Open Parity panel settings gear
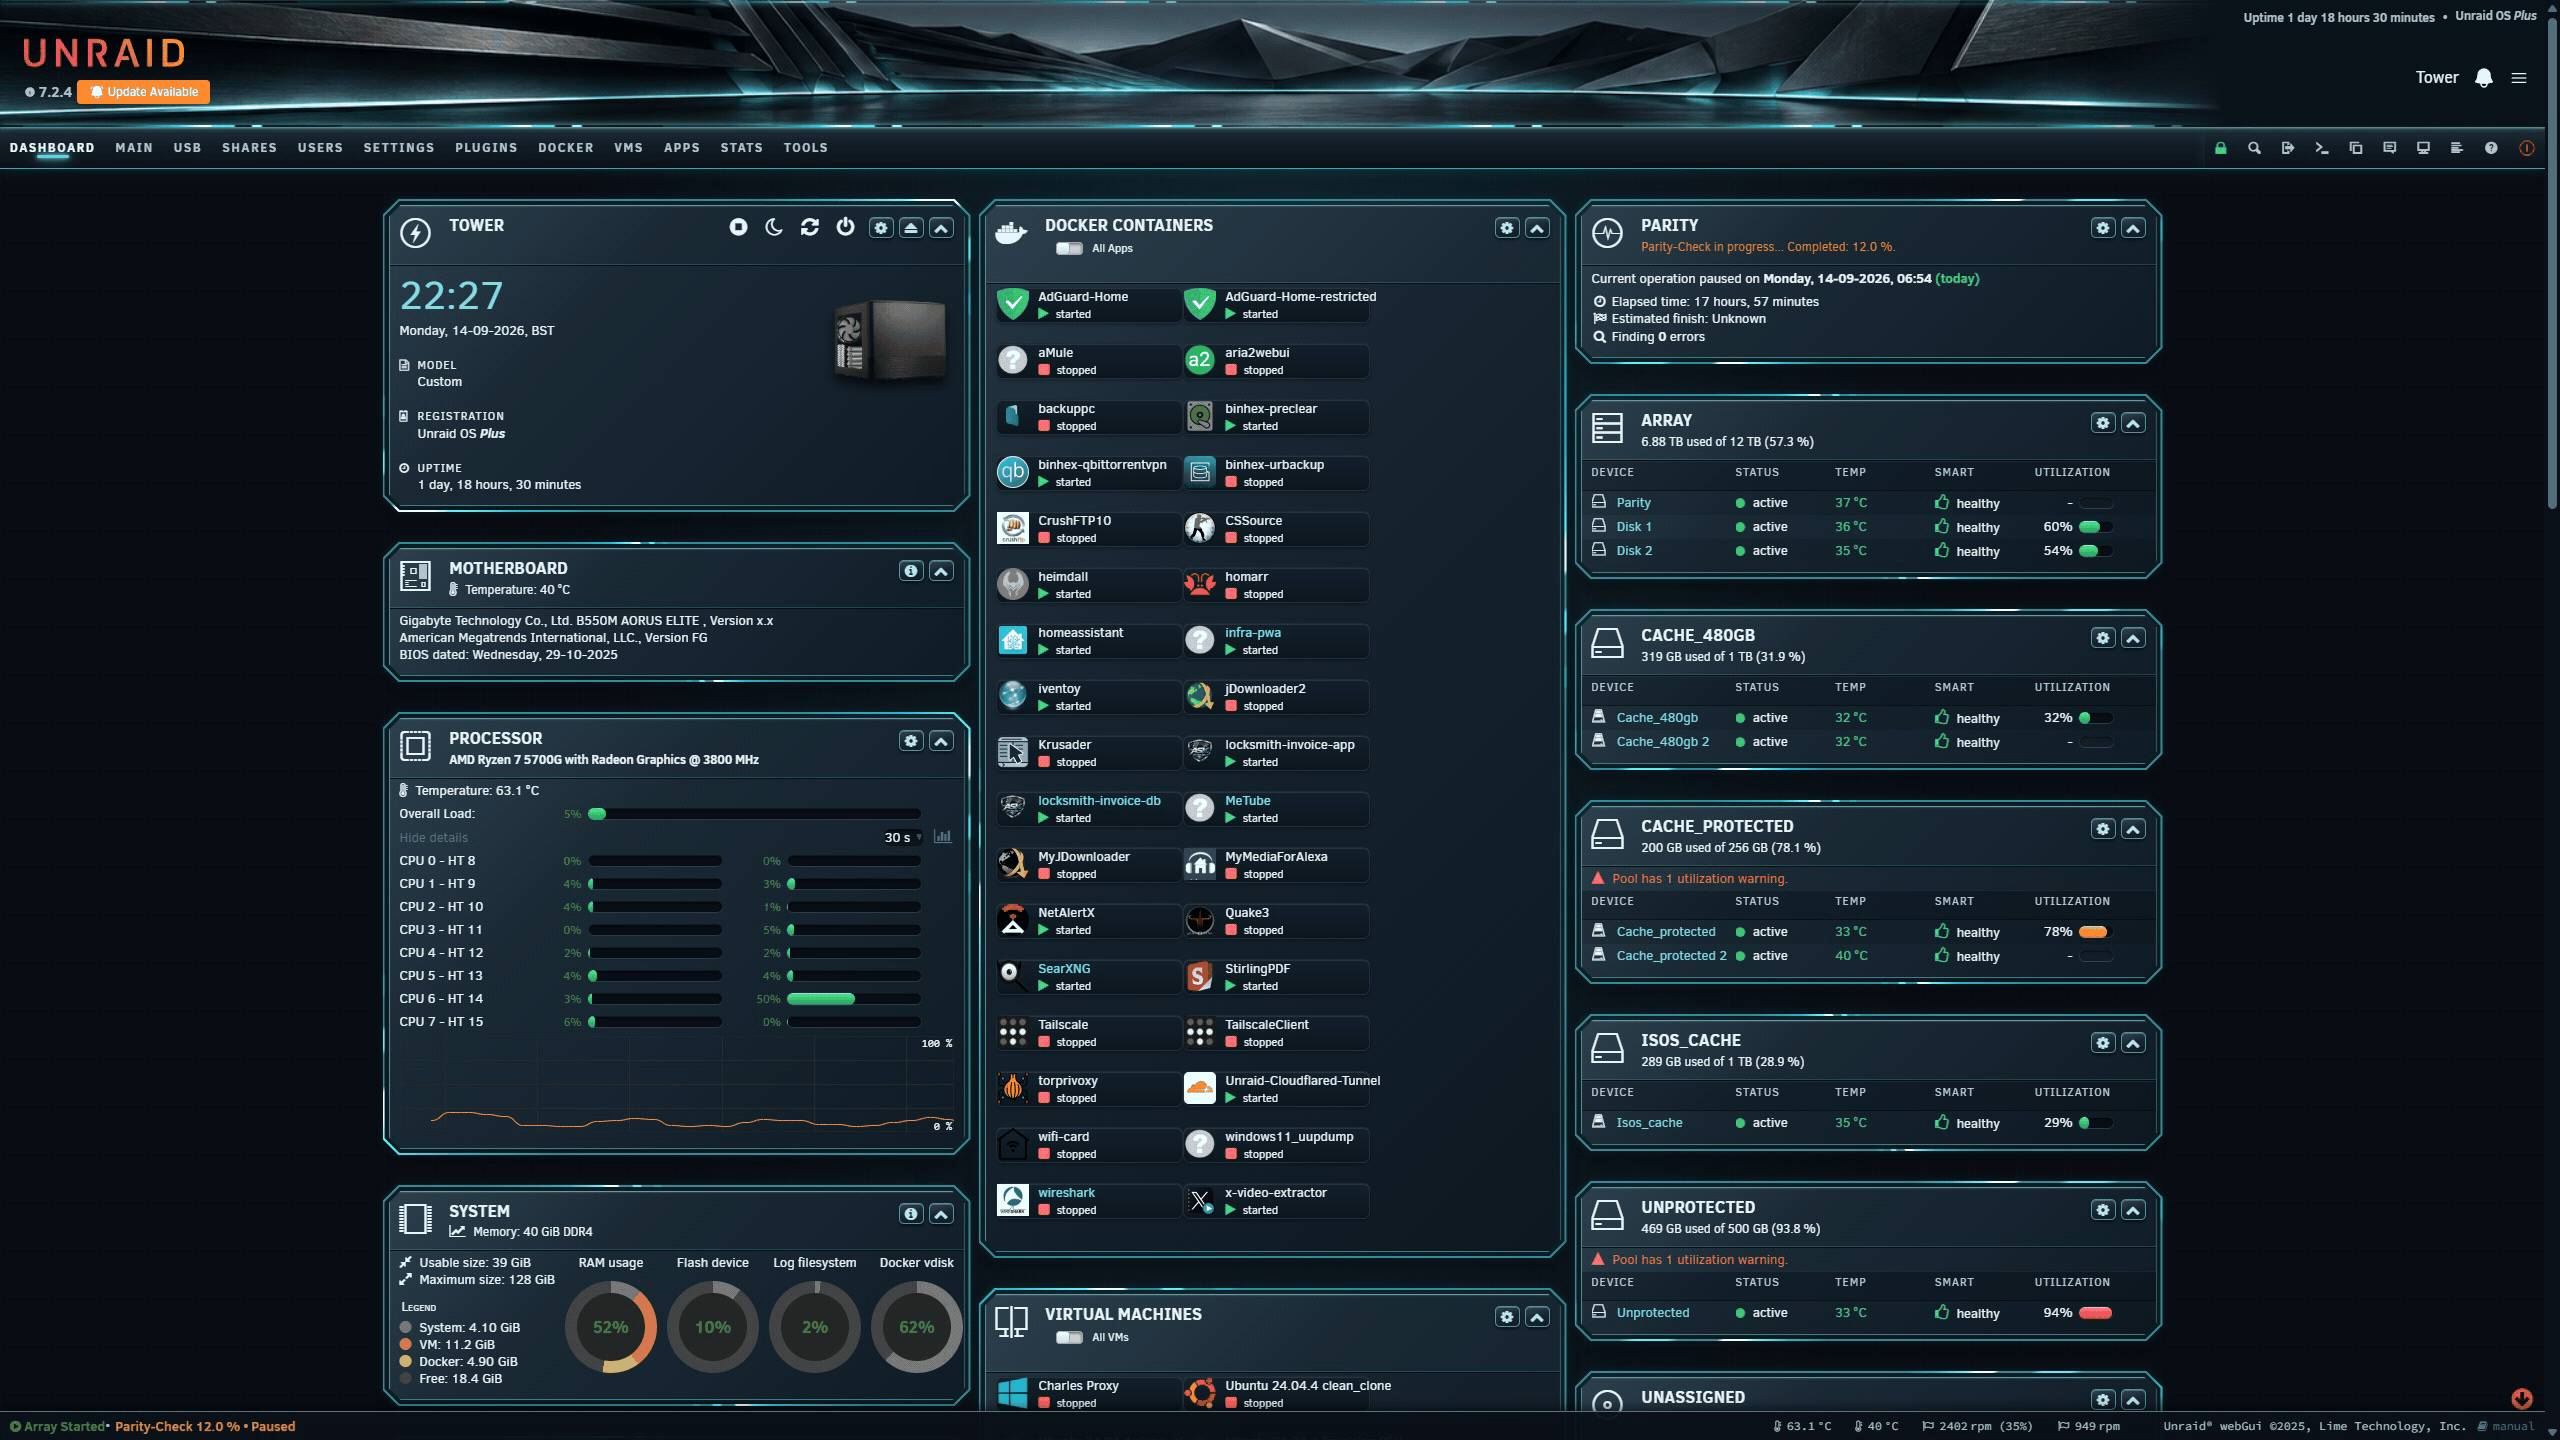Viewport: 2560px width, 1440px height. pos(2103,228)
